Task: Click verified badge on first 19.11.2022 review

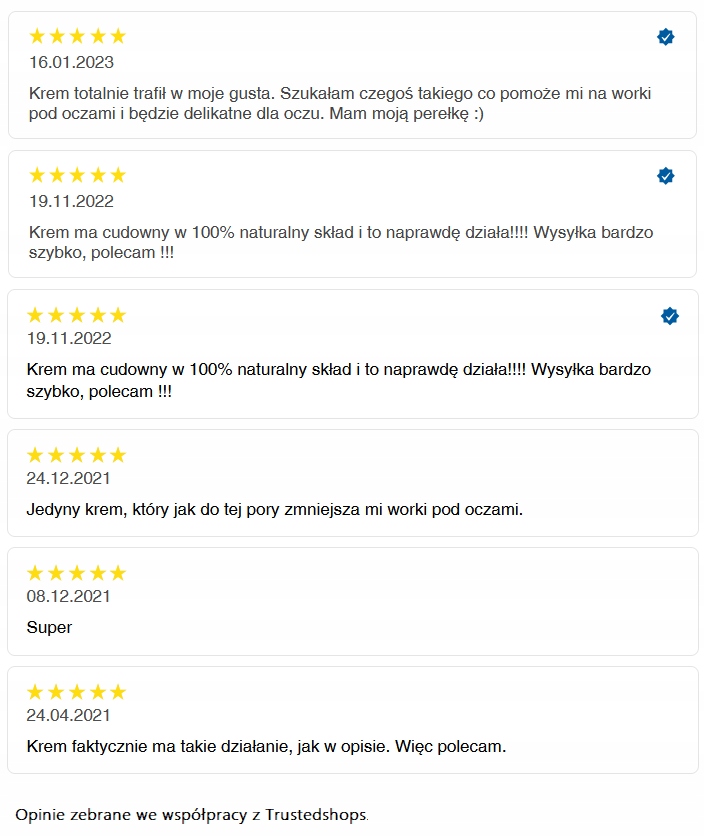Action: click(x=665, y=176)
